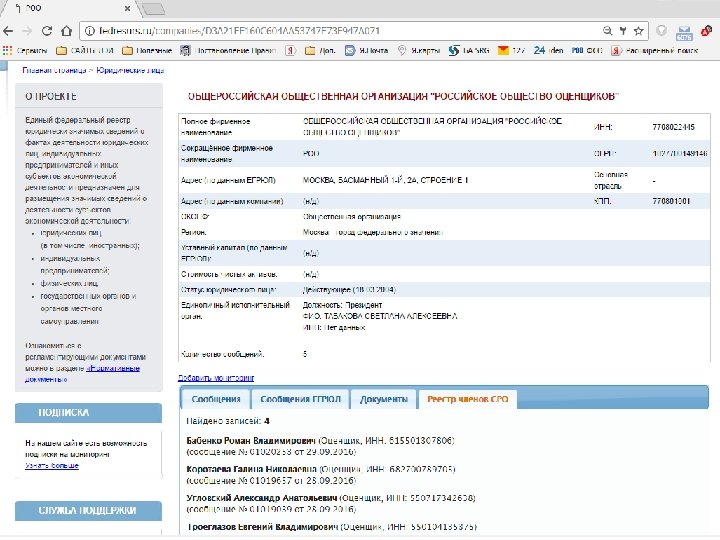Bookmark this page with star icon
The image size is (720, 540).
pyautogui.click(x=639, y=31)
